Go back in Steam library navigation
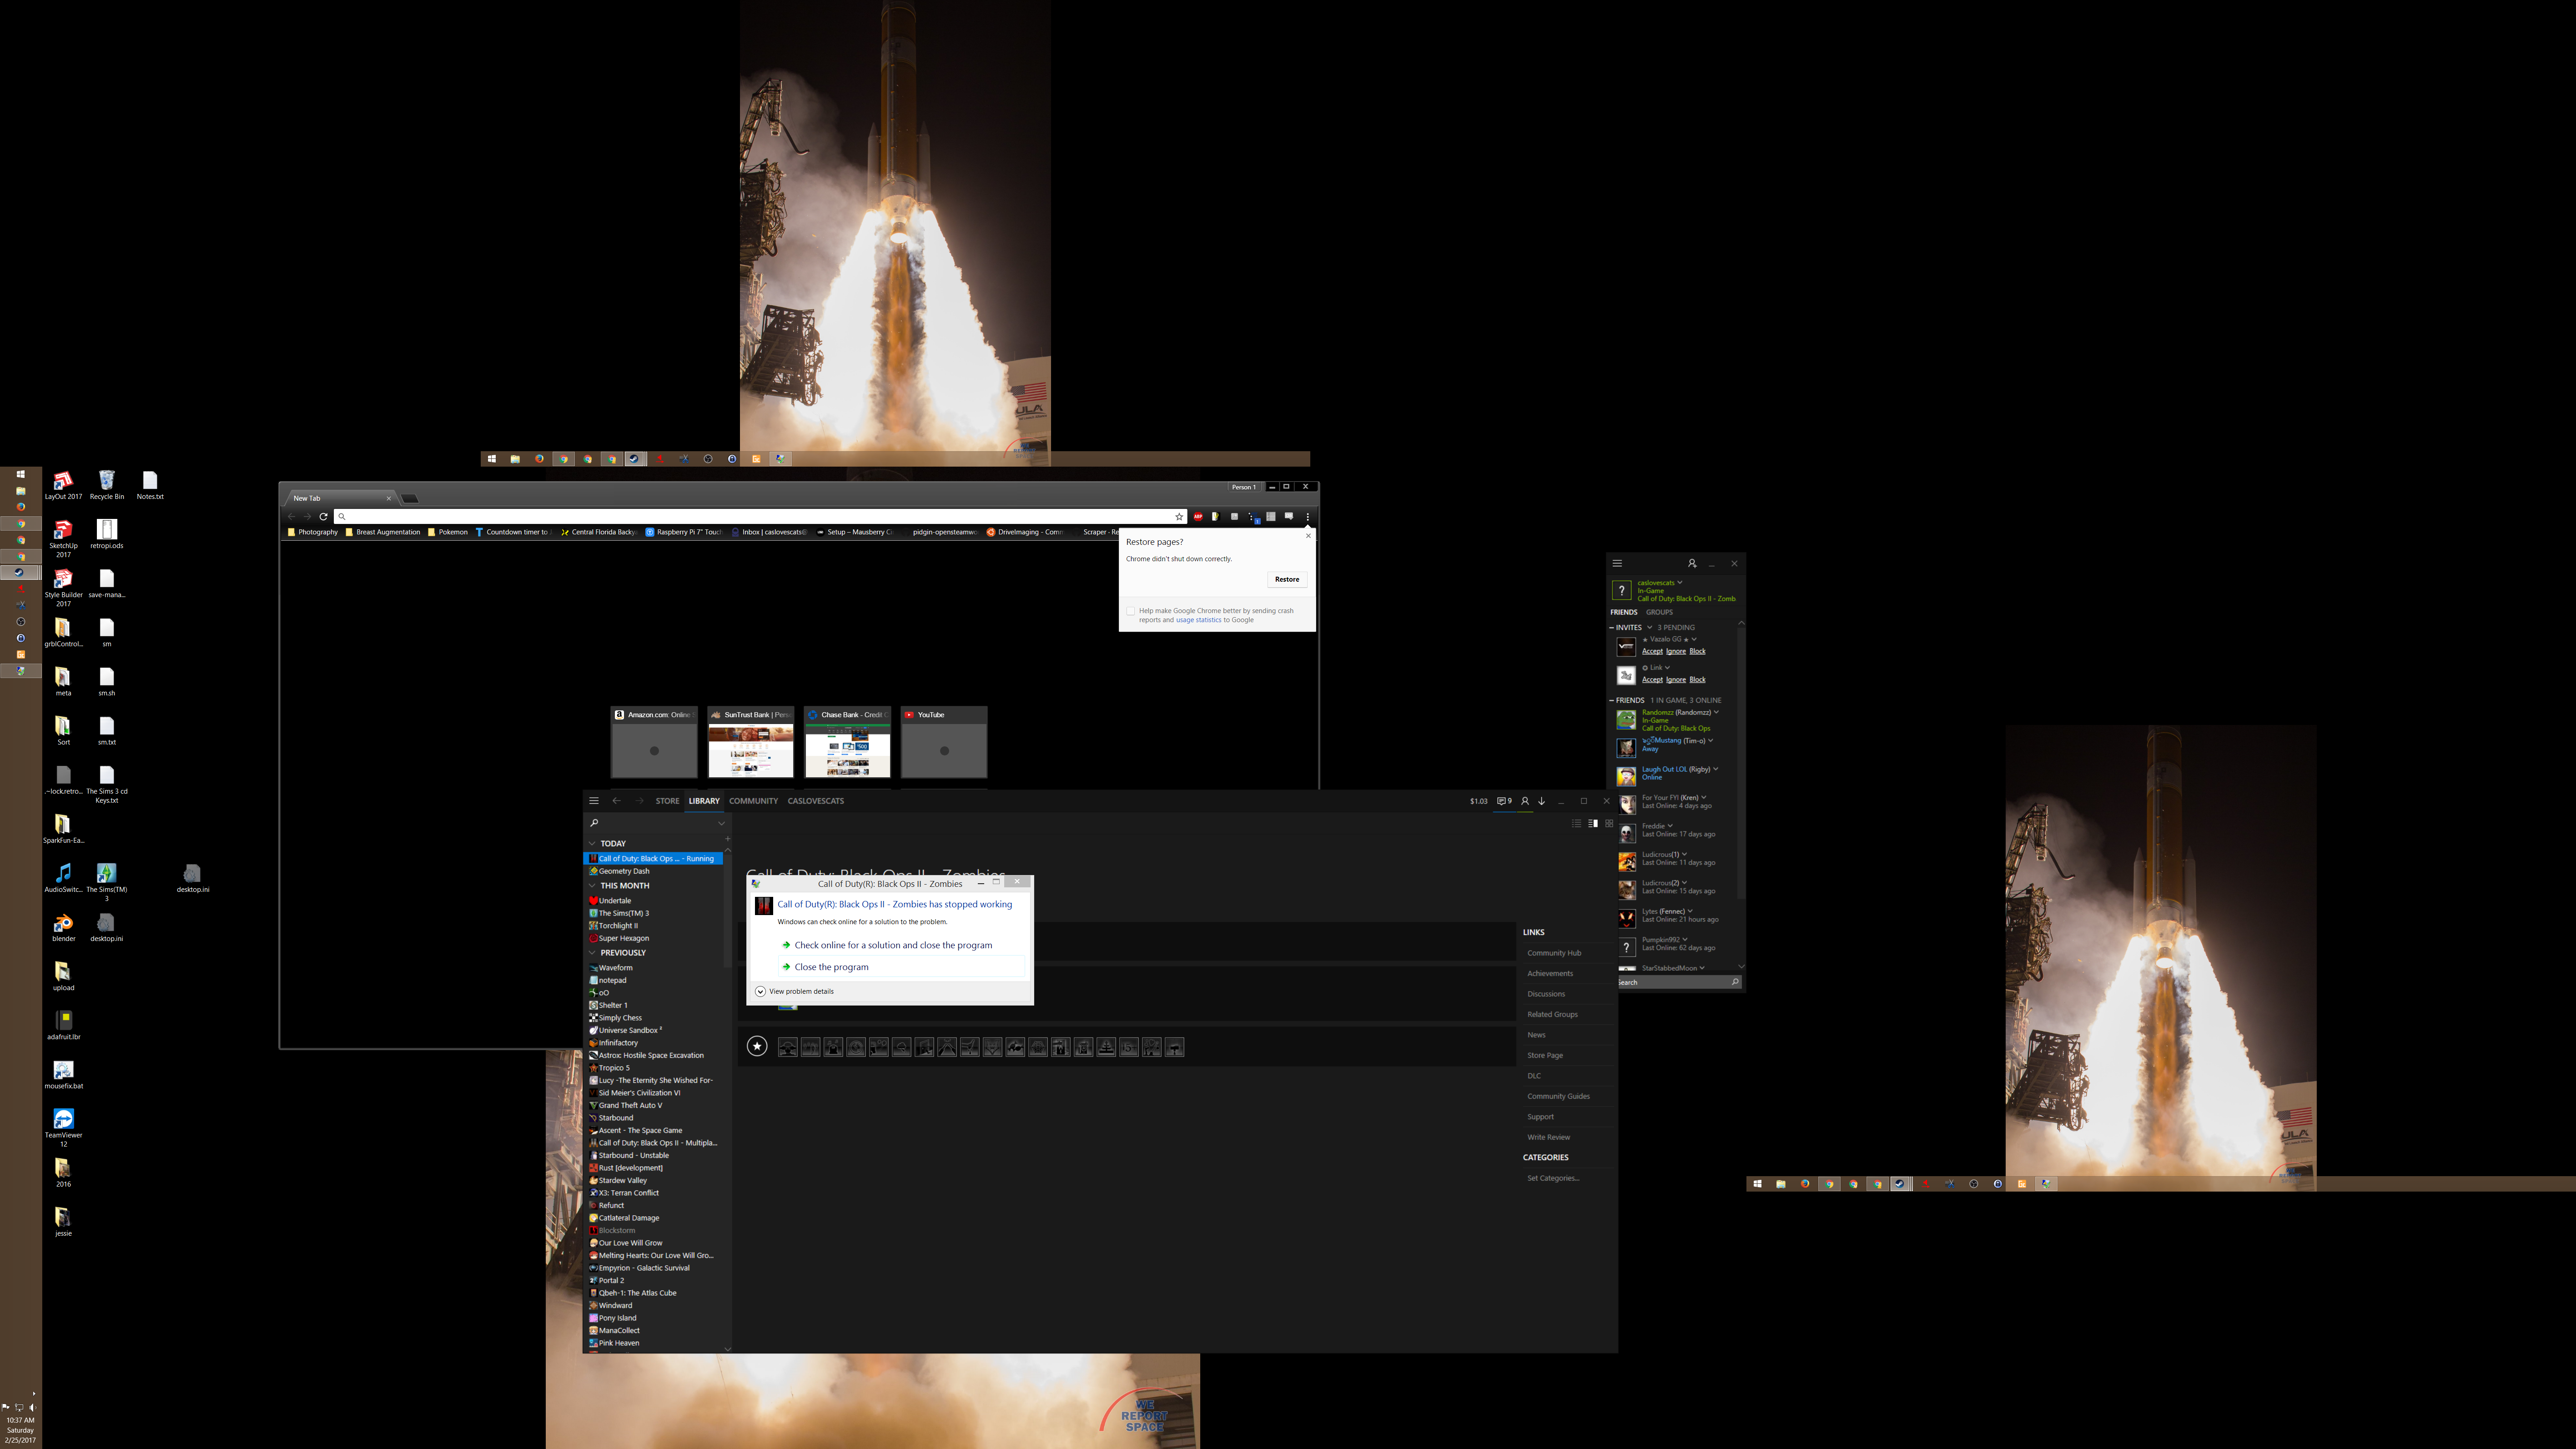 pyautogui.click(x=616, y=801)
